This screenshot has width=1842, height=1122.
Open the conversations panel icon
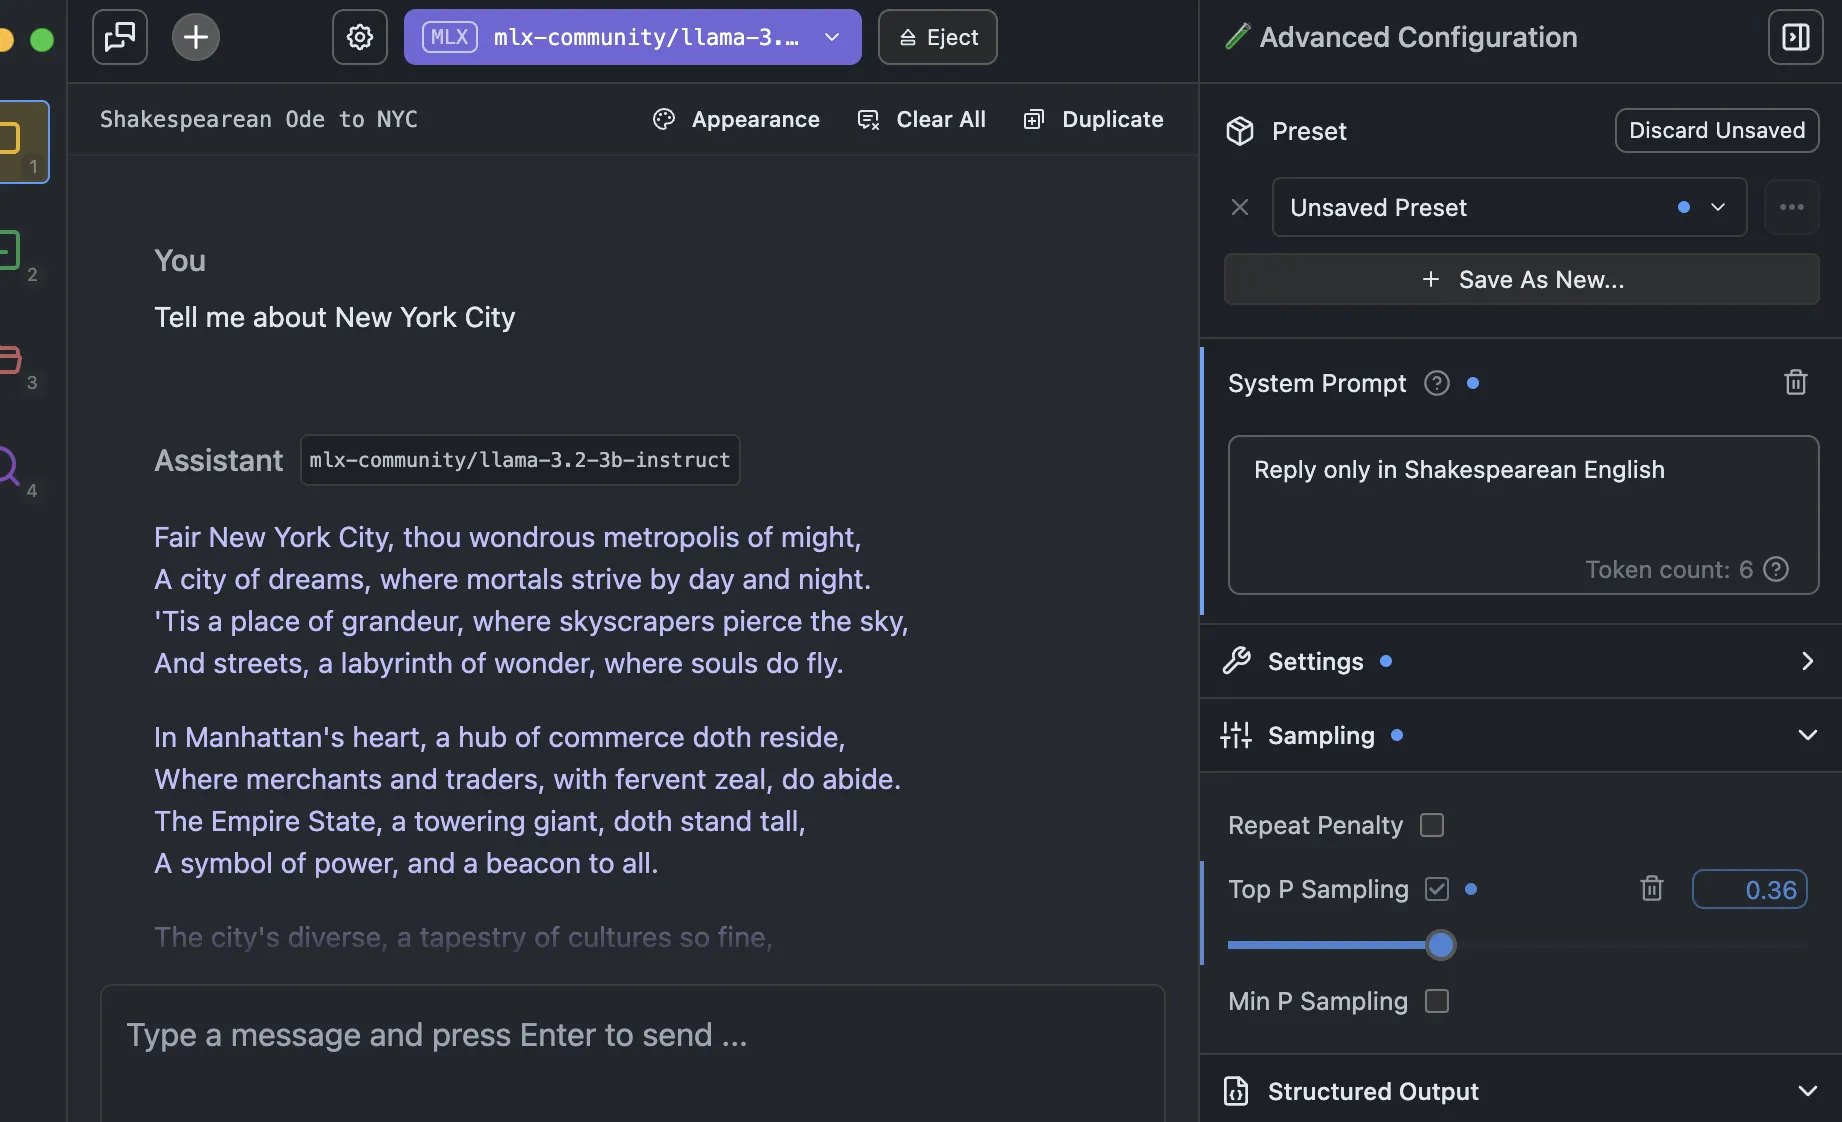pyautogui.click(x=119, y=37)
